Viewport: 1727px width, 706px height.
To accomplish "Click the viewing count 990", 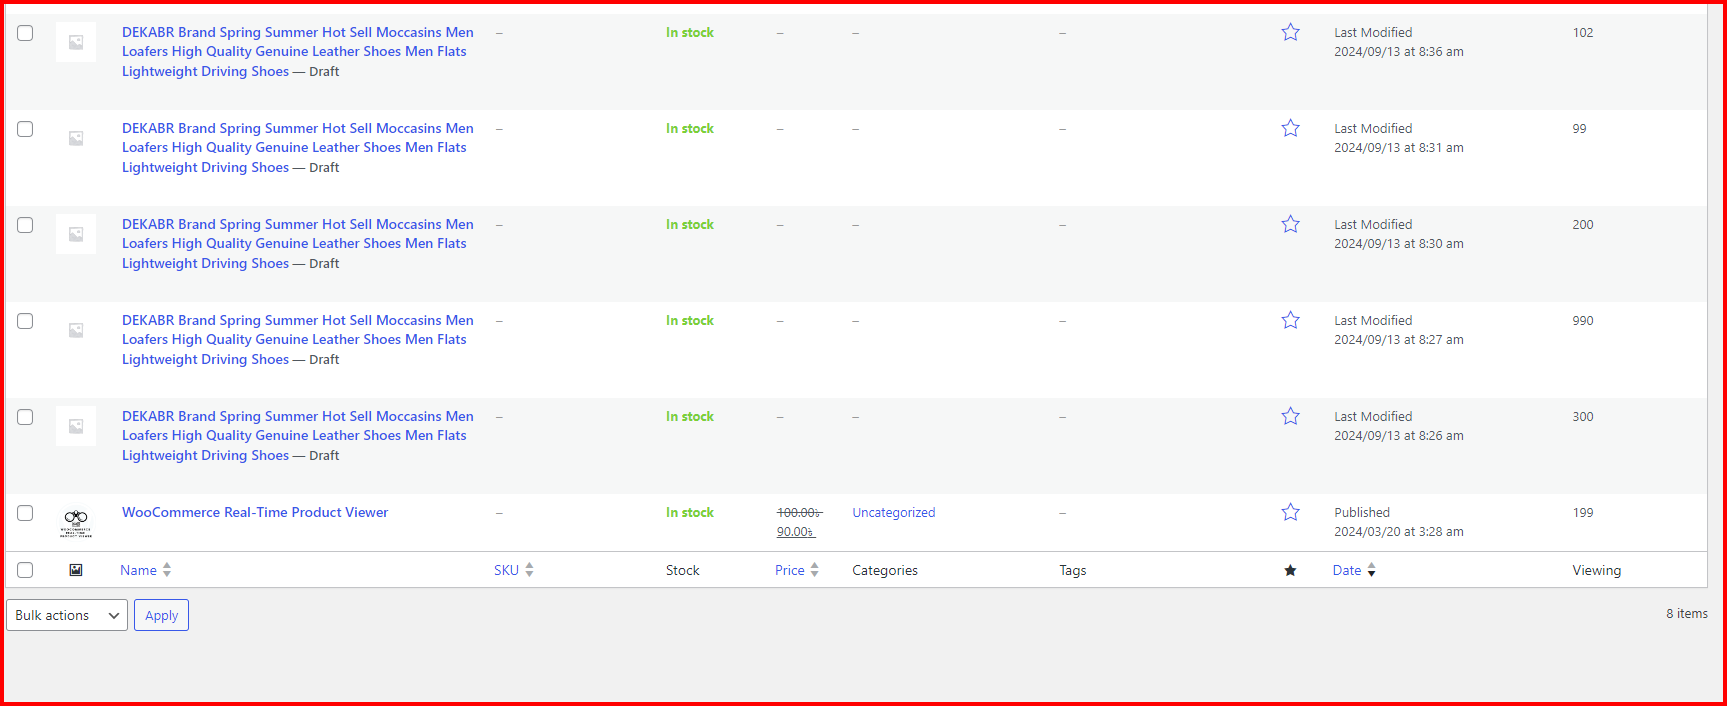I will tap(1583, 320).
